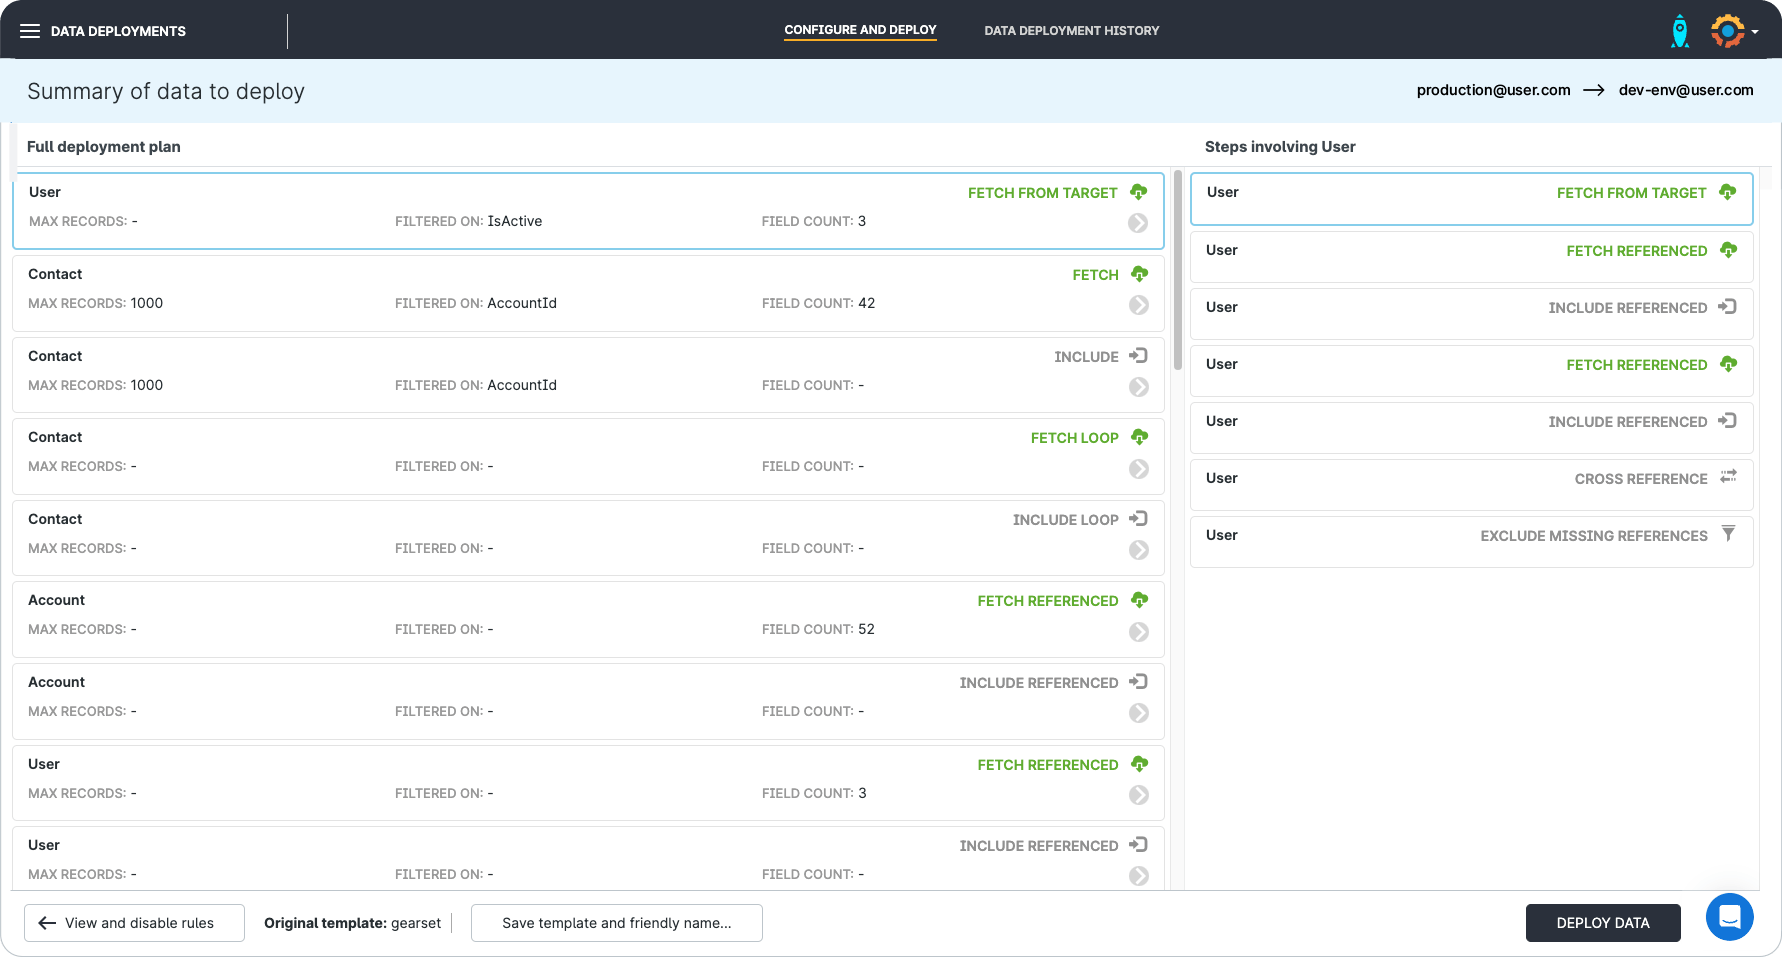The height and width of the screenshot is (957, 1782).
Task: Click the CROSS REFERENCE arrows icon
Action: coord(1728,477)
